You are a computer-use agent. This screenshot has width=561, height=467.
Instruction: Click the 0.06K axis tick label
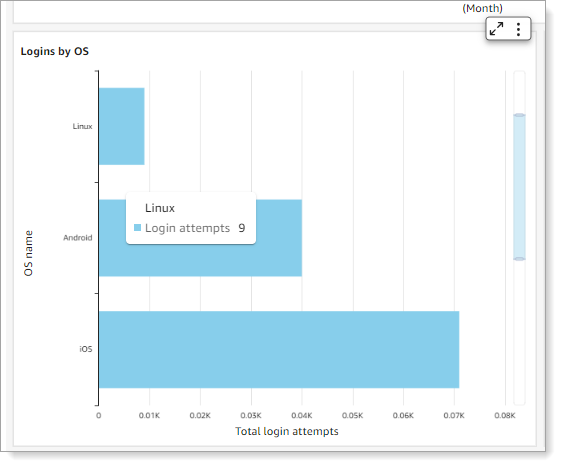click(x=403, y=415)
